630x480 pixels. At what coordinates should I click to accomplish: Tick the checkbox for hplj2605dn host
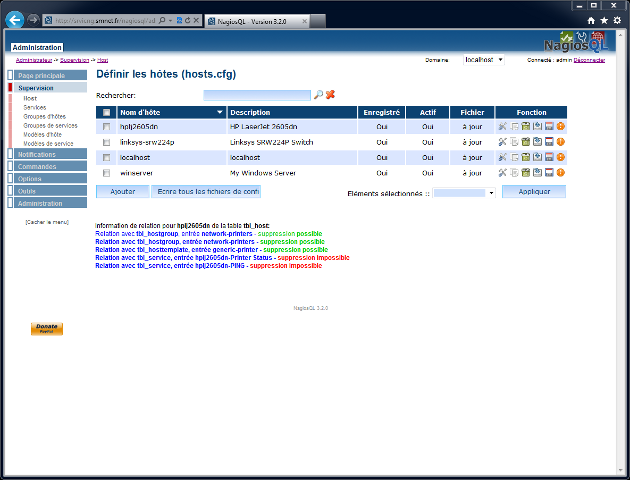(x=107, y=127)
